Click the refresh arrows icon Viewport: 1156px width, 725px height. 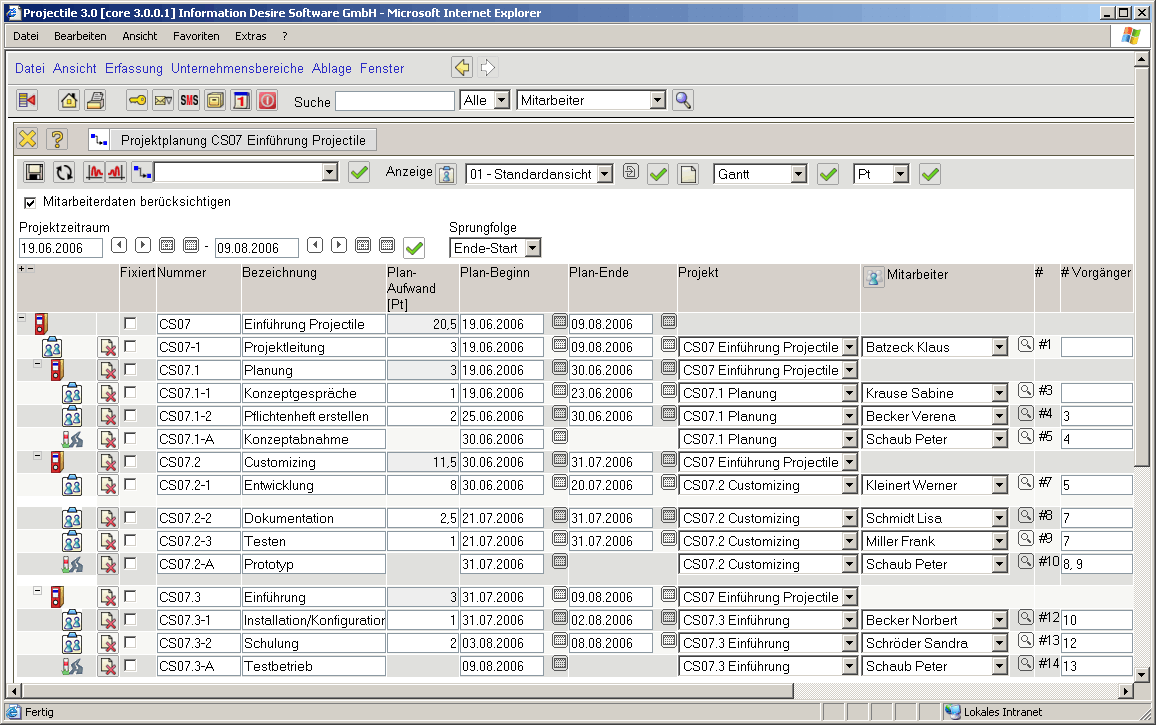64,173
